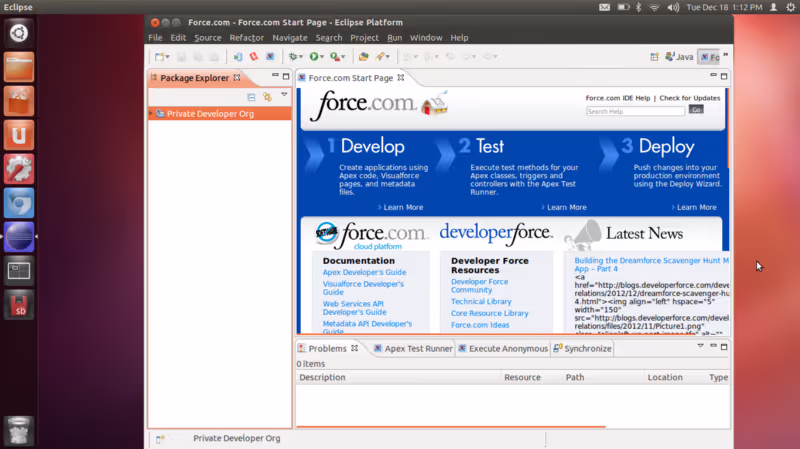Image resolution: width=800 pixels, height=449 pixels.
Task: Click the Go button beside Search Help
Action: tap(696, 109)
